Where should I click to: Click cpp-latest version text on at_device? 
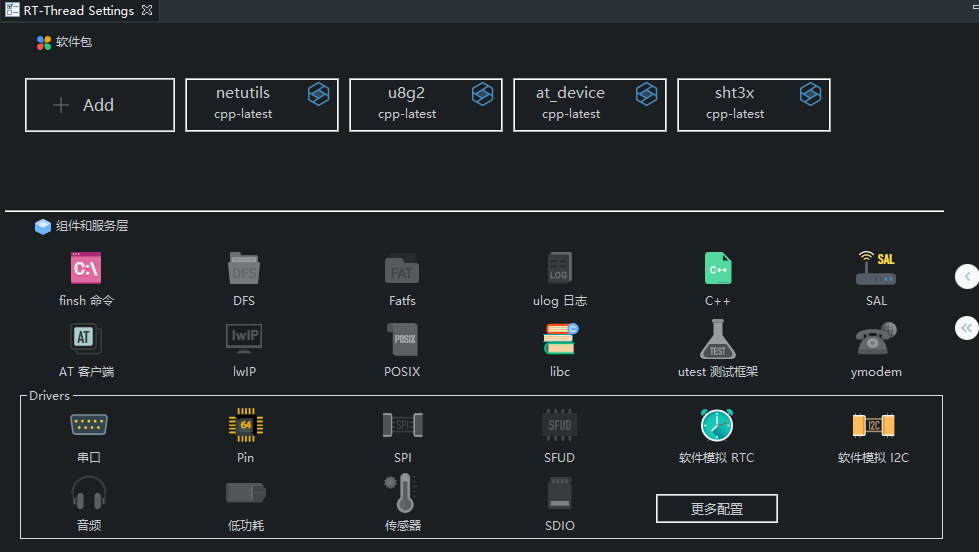point(571,114)
